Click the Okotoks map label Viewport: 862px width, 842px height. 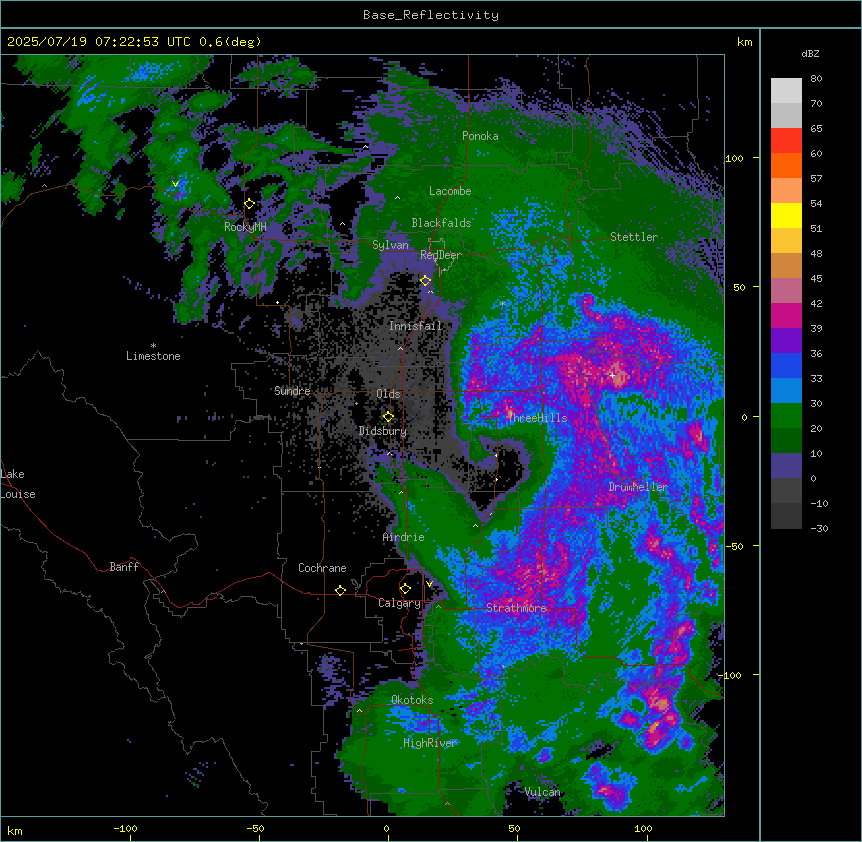point(412,700)
